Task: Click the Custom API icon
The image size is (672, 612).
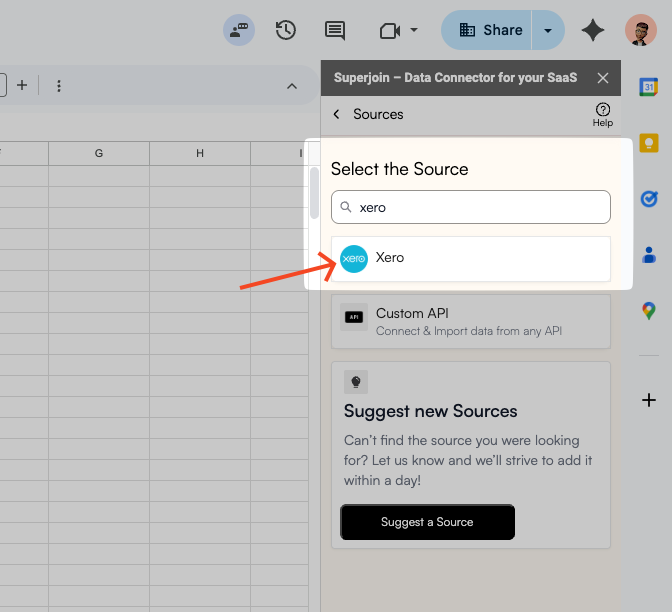Action: (x=354, y=317)
